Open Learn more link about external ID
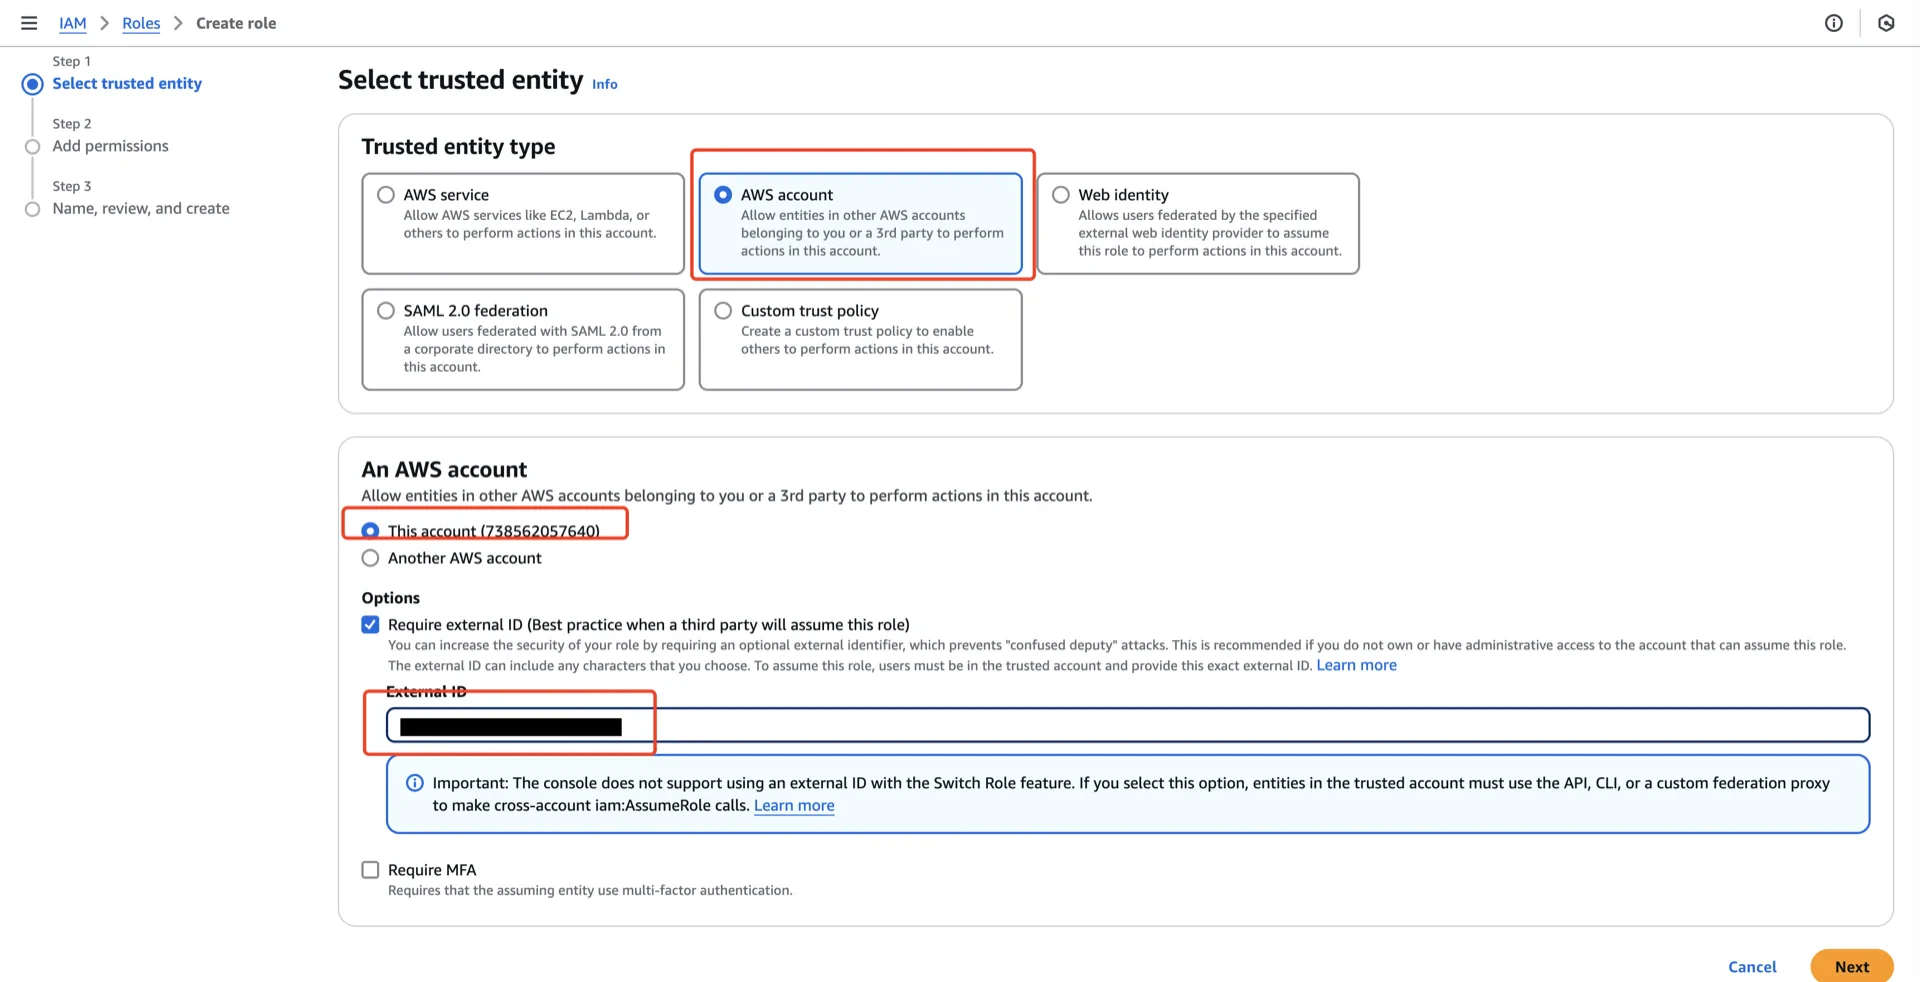 pyautogui.click(x=1356, y=665)
